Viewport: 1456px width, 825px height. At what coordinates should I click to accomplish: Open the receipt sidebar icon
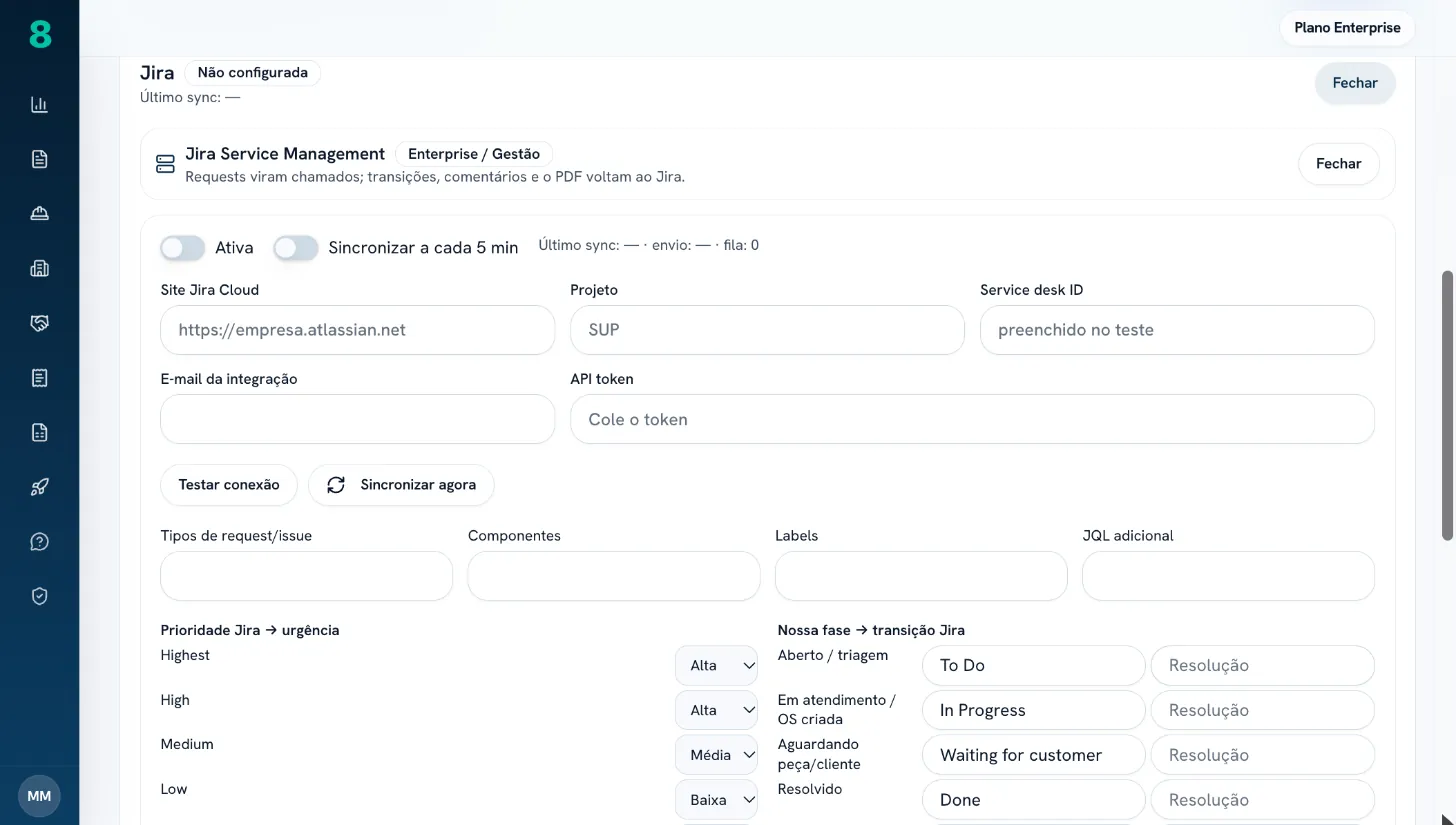coord(39,378)
